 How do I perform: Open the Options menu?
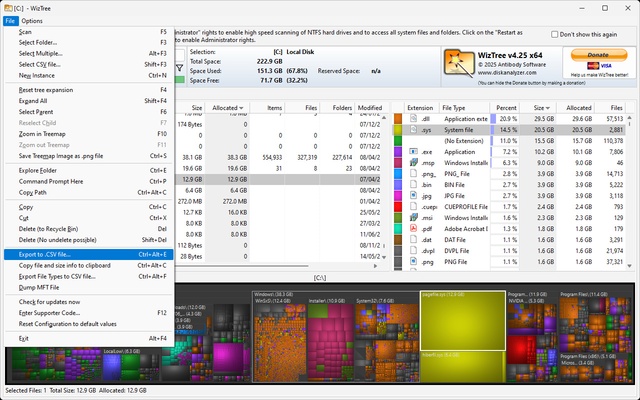(x=32, y=21)
